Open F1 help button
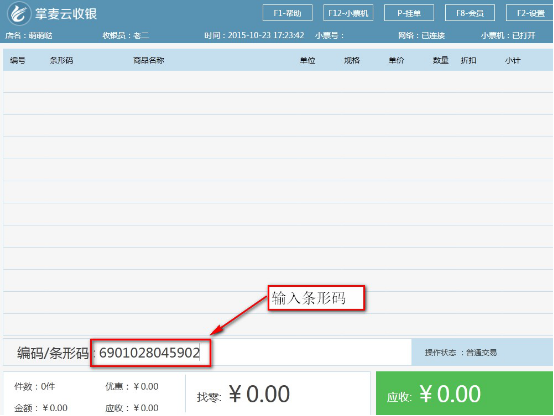554x416 pixels. click(x=287, y=13)
